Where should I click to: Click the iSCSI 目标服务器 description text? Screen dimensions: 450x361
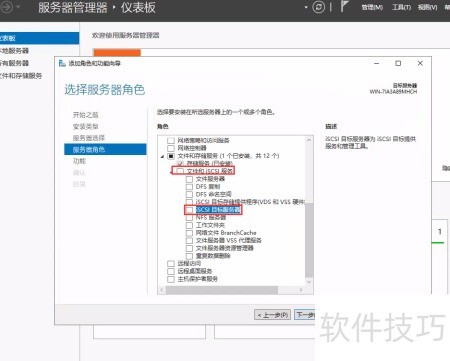371,142
